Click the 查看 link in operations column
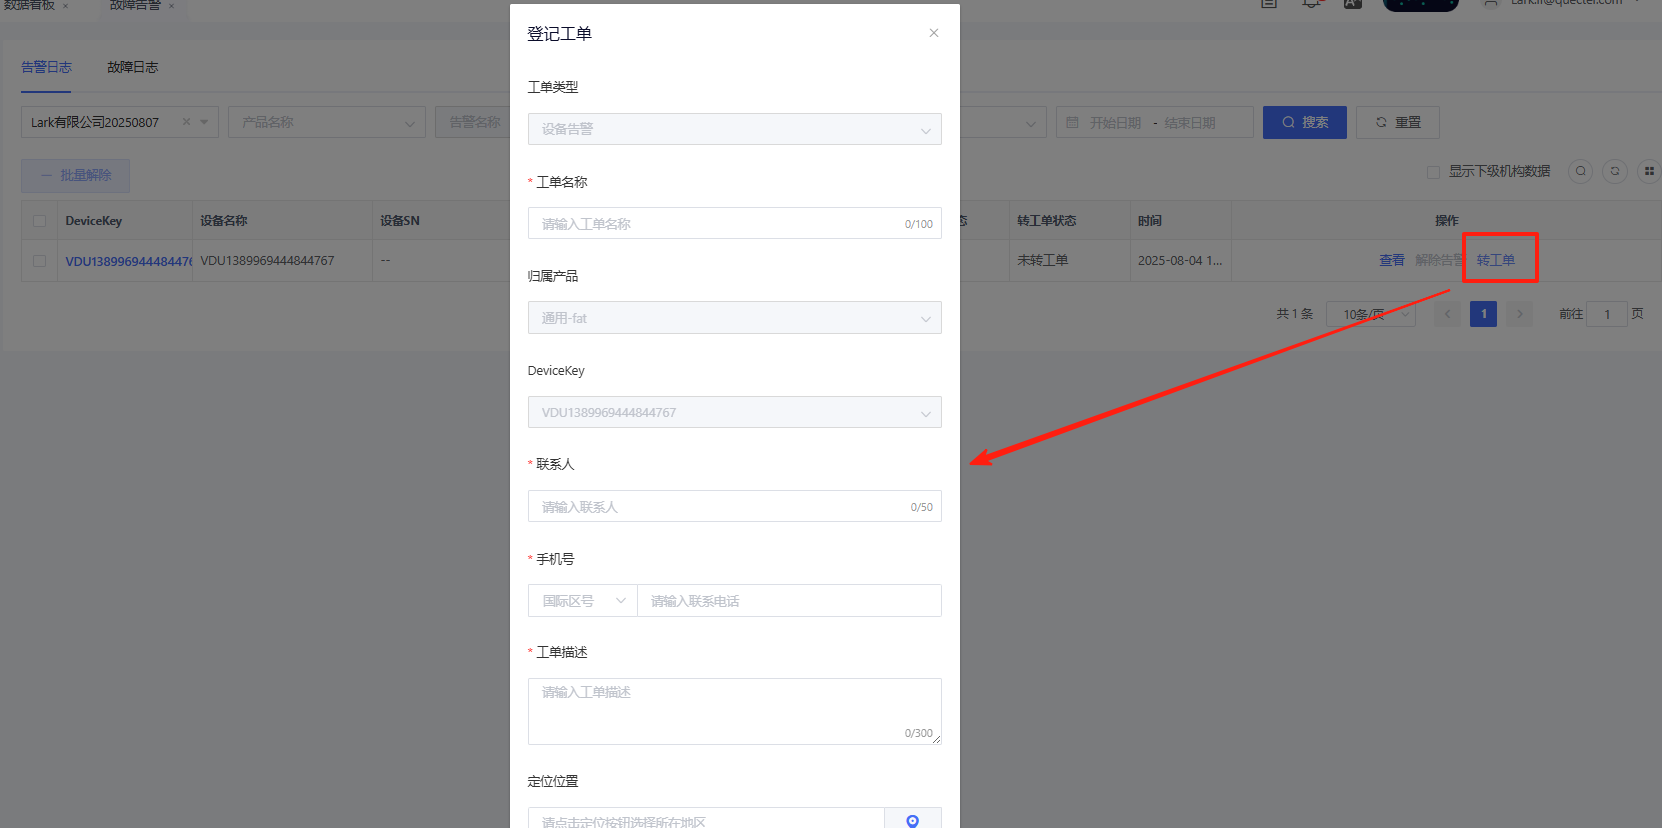Image resolution: width=1662 pixels, height=828 pixels. coord(1391,260)
